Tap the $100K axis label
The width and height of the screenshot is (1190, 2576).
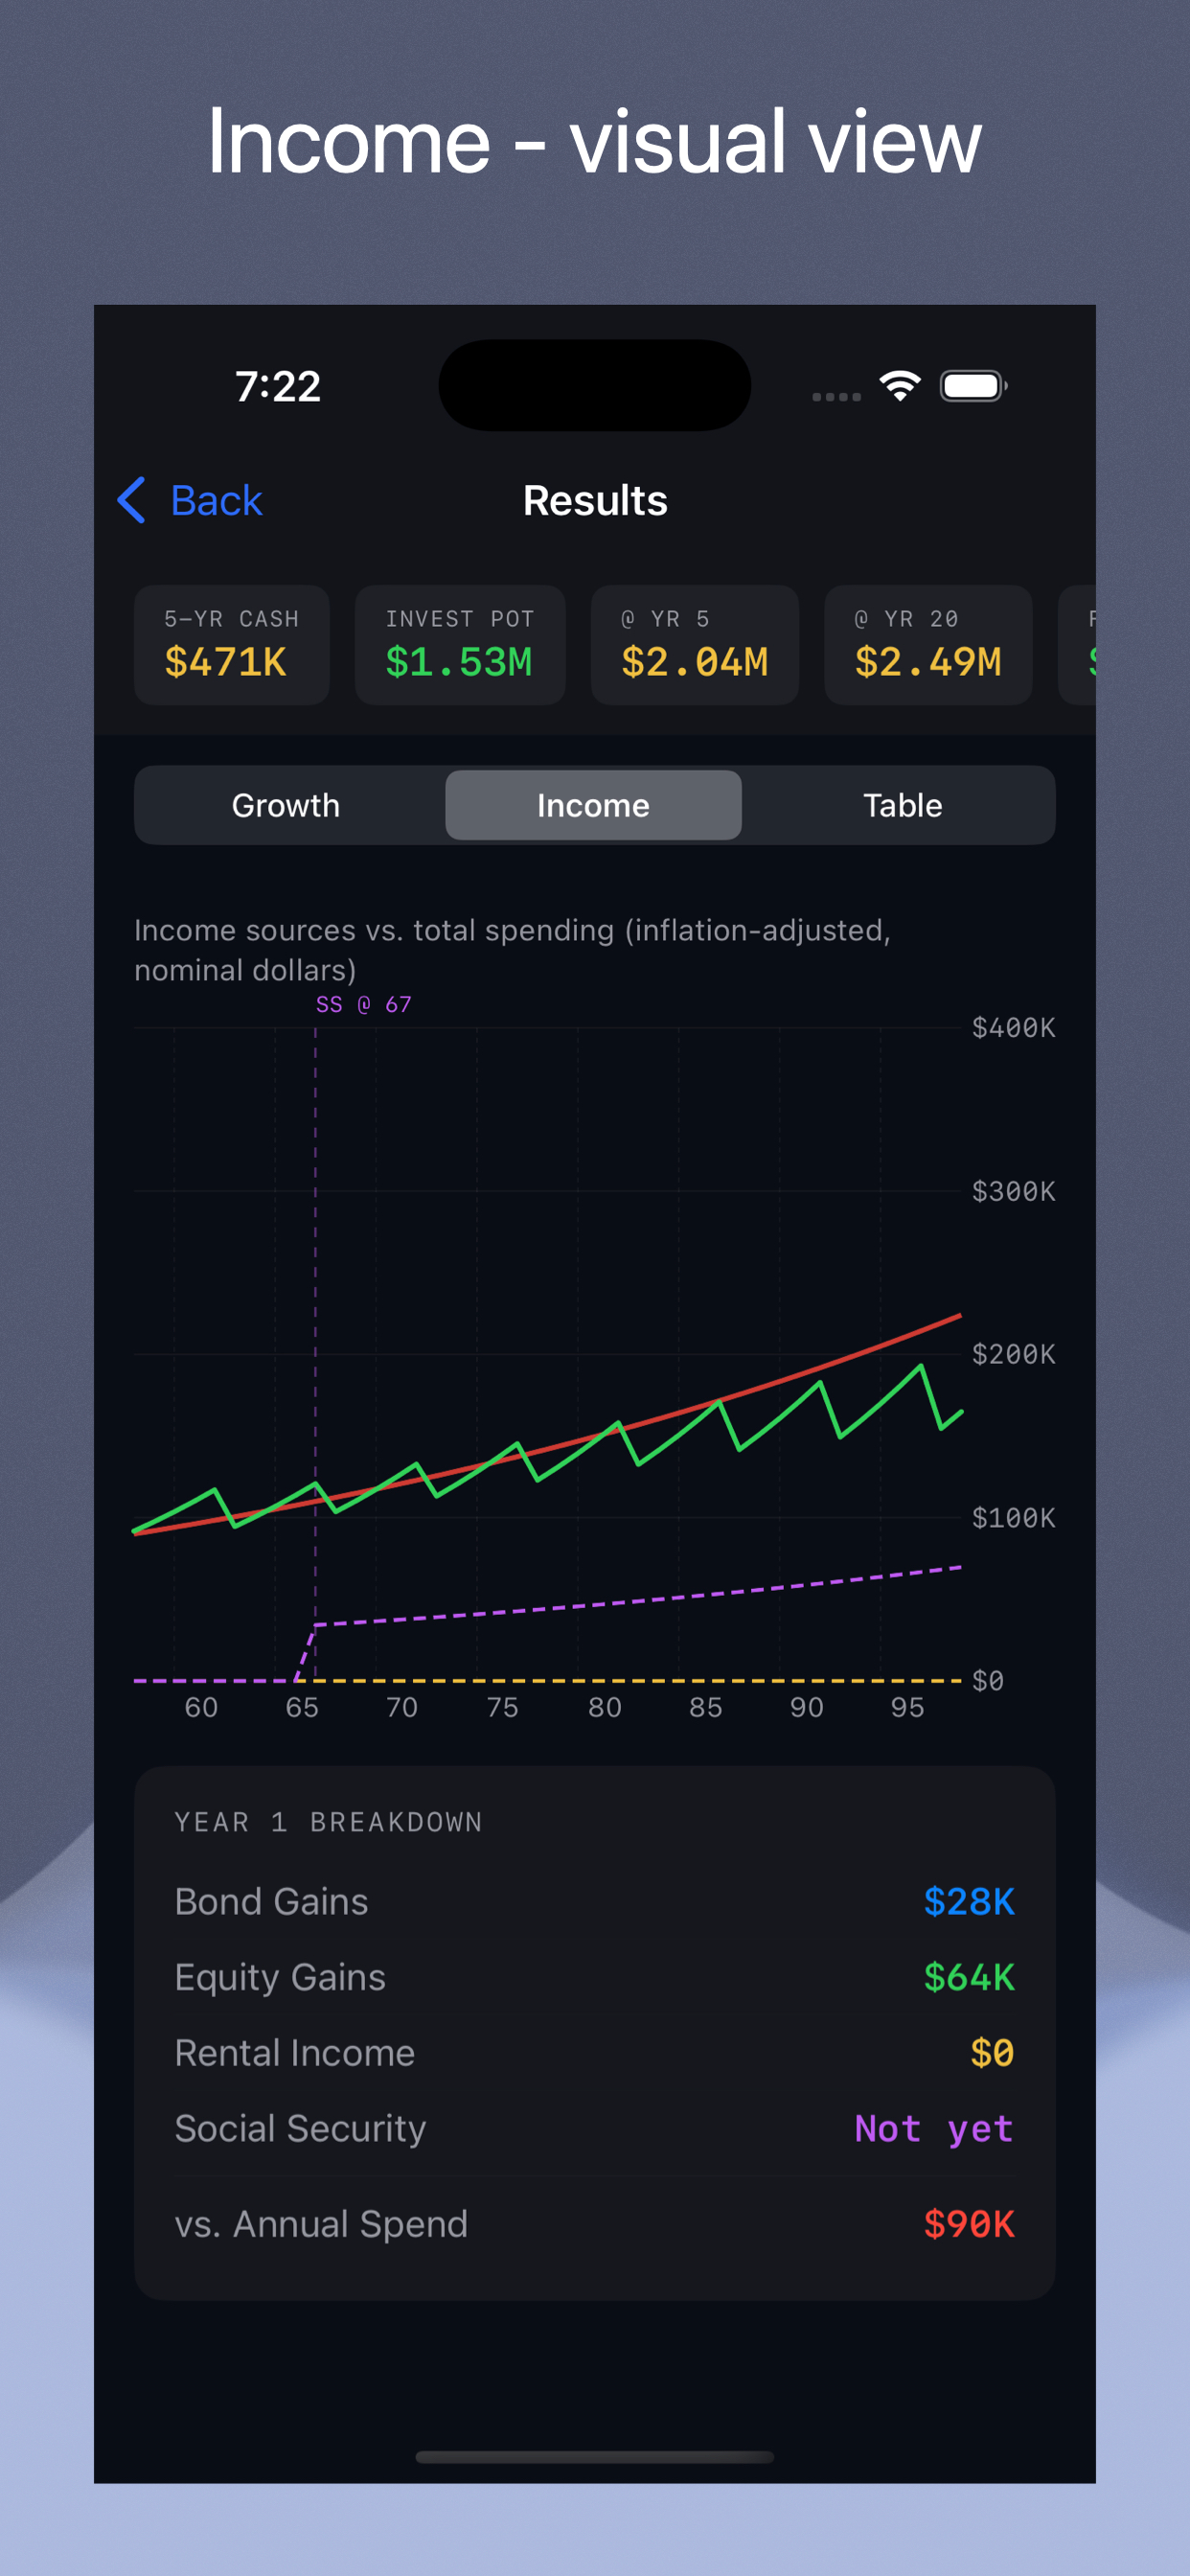(x=1013, y=1518)
